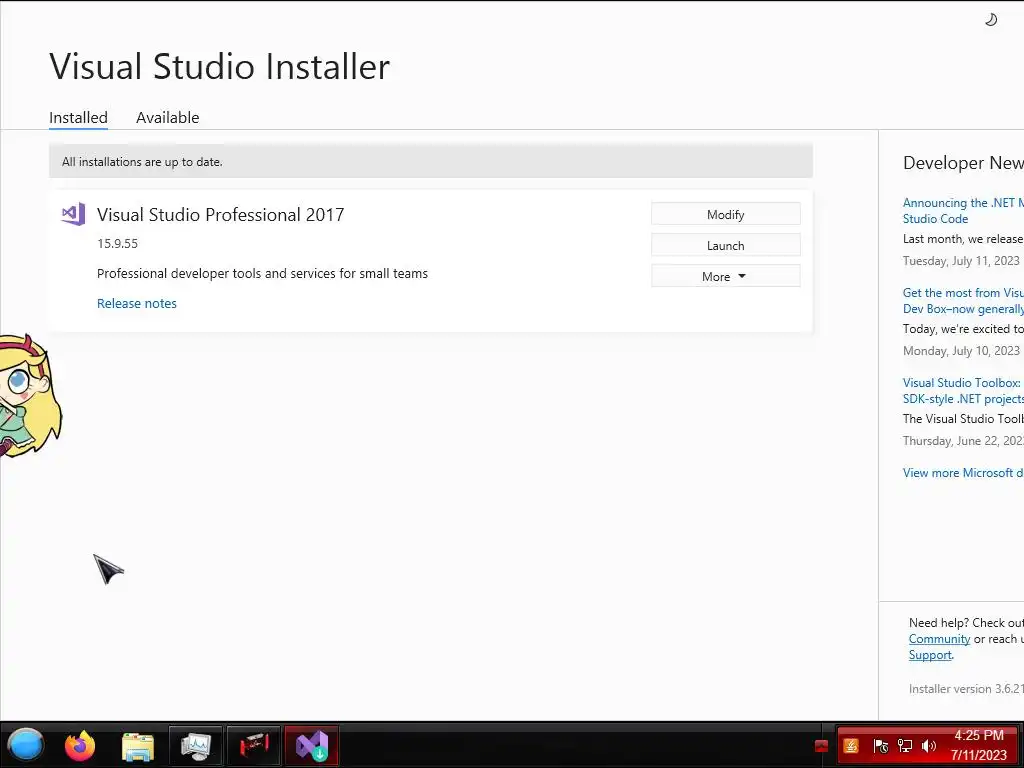
Task: Click the Modify button
Action: point(726,214)
